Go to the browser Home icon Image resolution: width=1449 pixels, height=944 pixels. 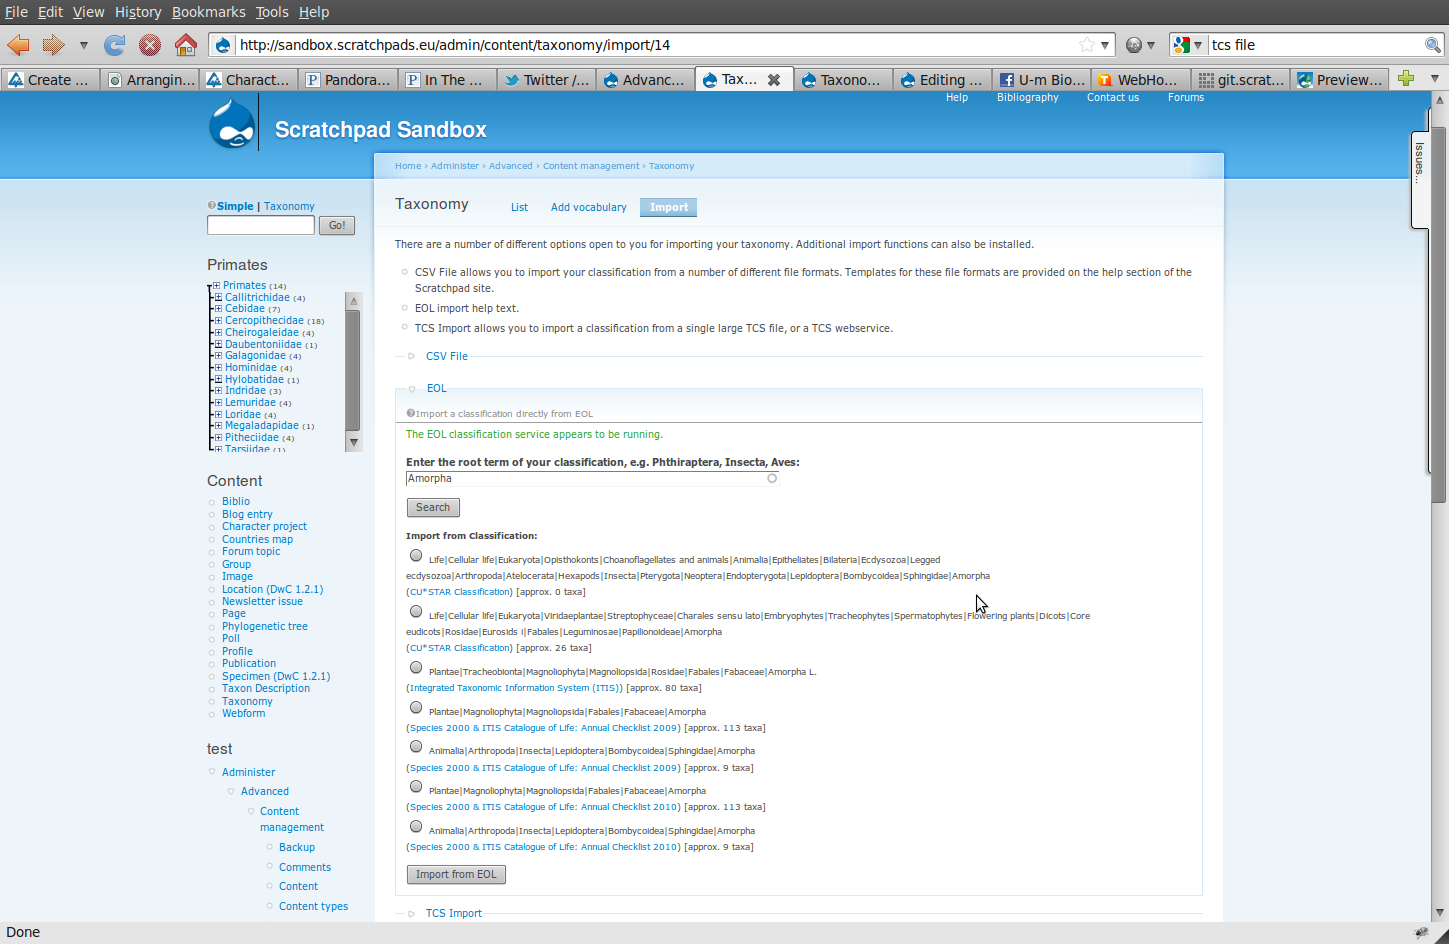185,45
